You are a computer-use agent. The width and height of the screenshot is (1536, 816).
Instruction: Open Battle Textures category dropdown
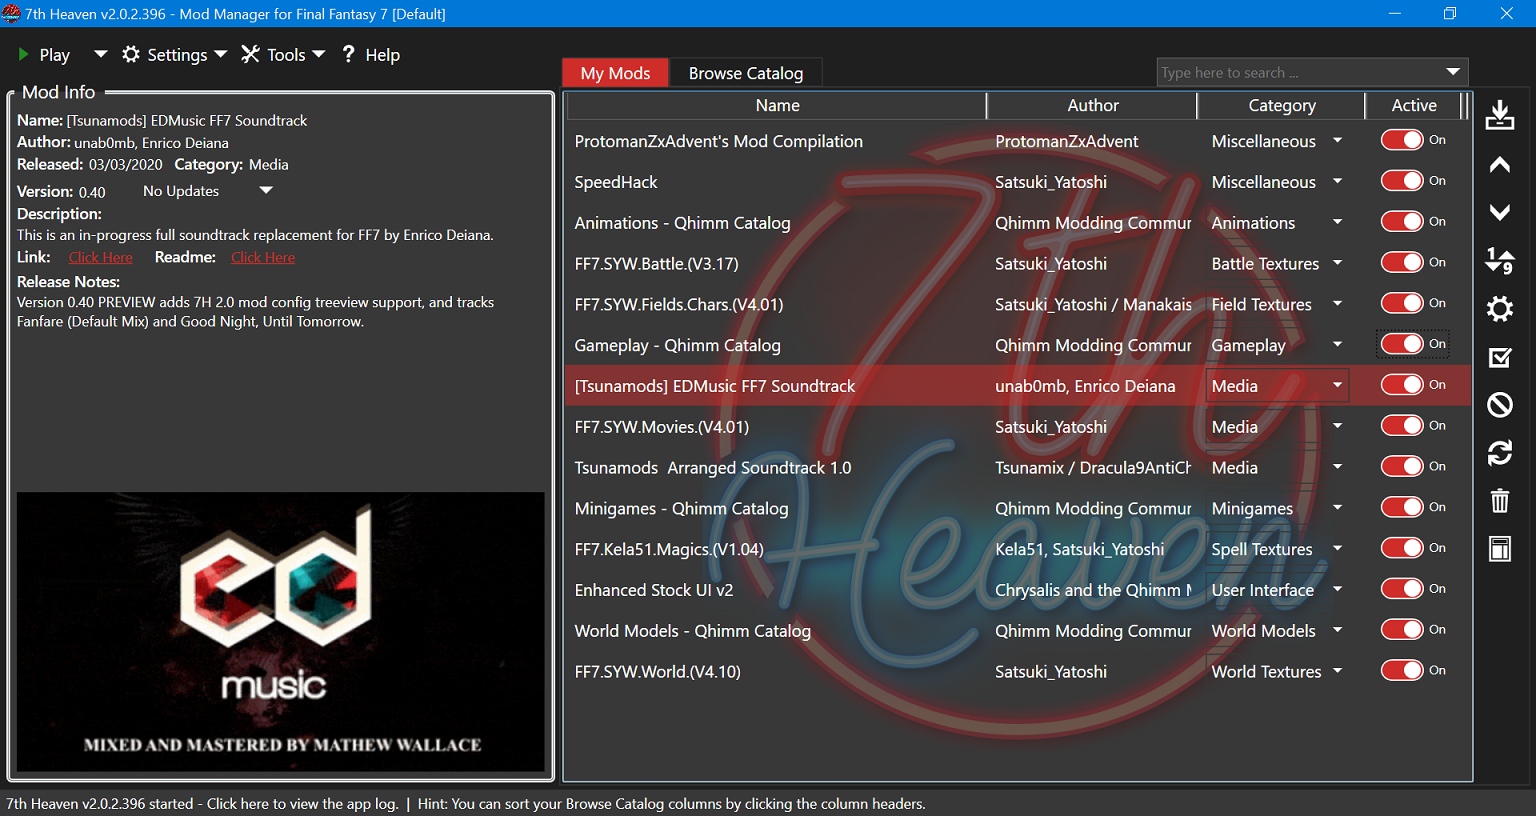(x=1337, y=263)
